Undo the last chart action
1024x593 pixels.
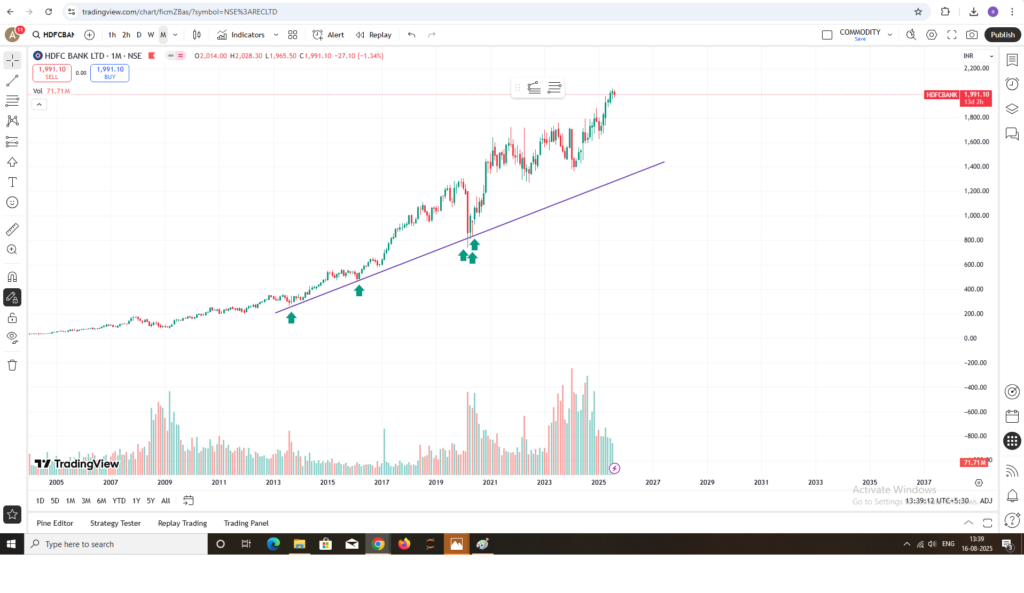(411, 35)
